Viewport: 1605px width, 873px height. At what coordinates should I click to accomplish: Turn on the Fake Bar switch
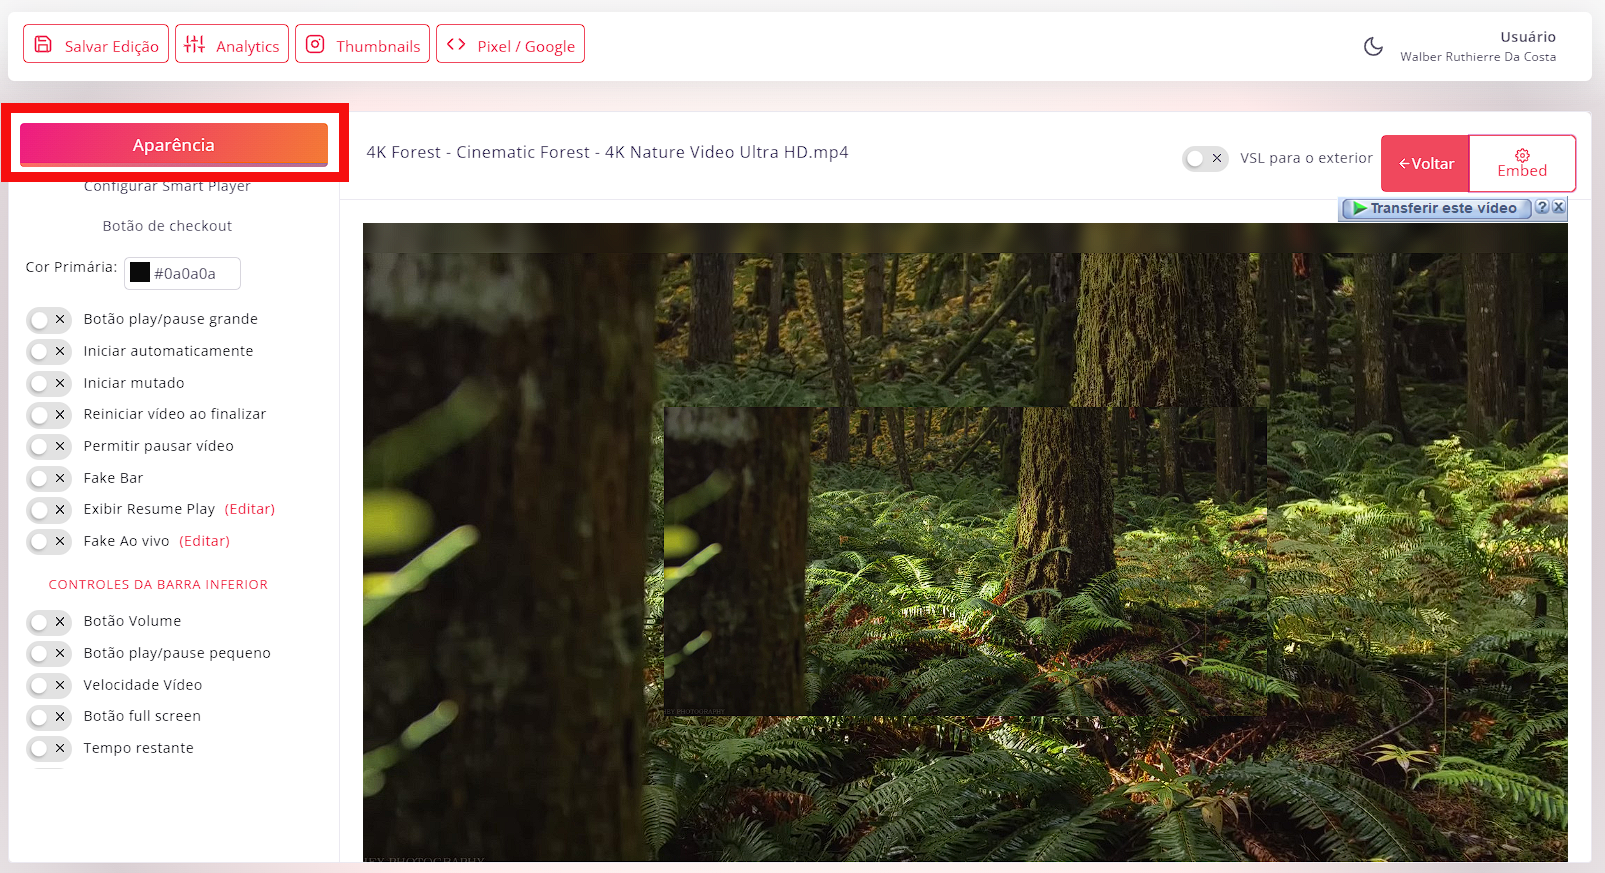click(49, 478)
